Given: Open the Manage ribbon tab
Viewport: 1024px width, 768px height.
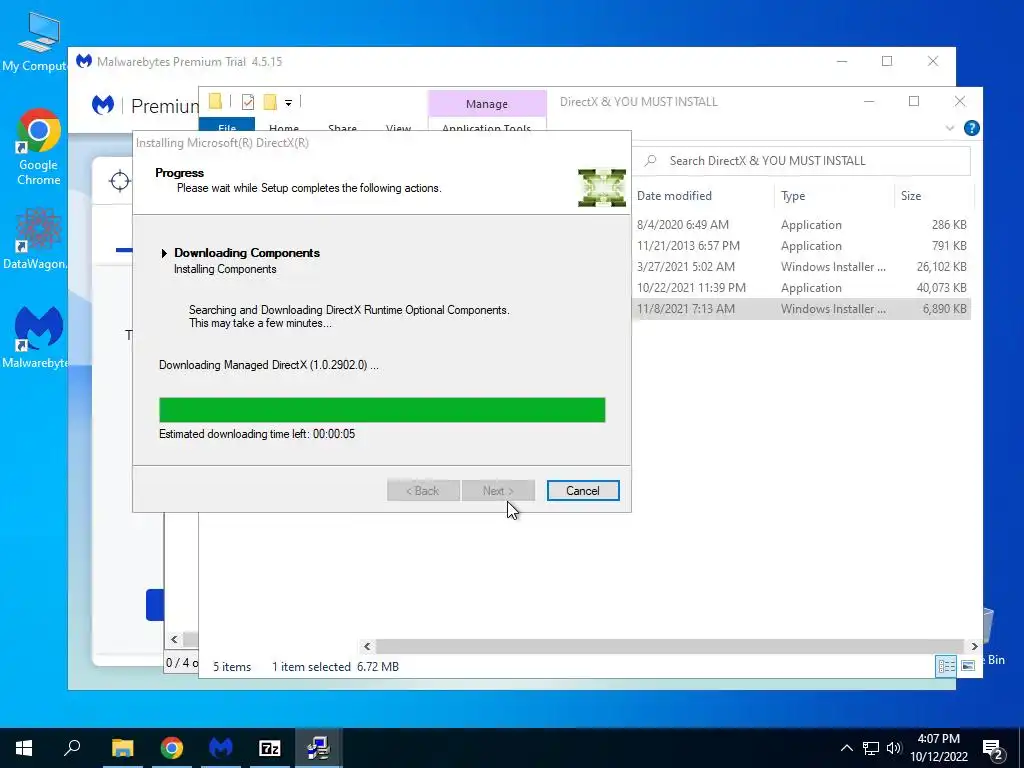Looking at the screenshot, I should coord(487,104).
